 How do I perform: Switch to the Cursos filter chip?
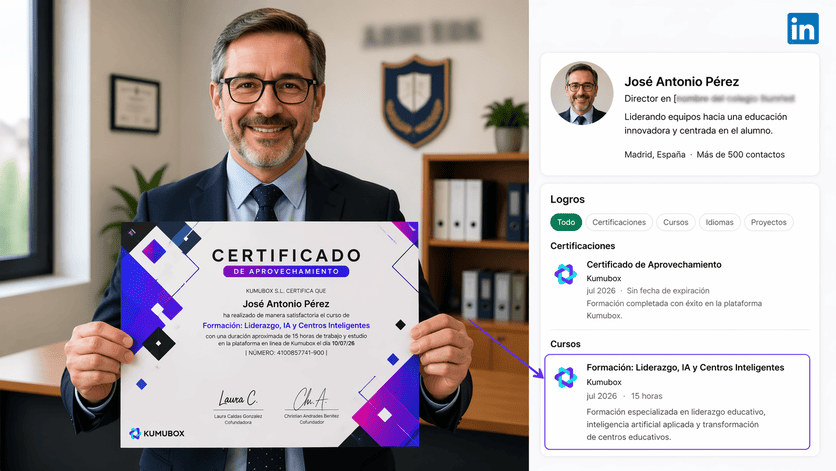[676, 222]
